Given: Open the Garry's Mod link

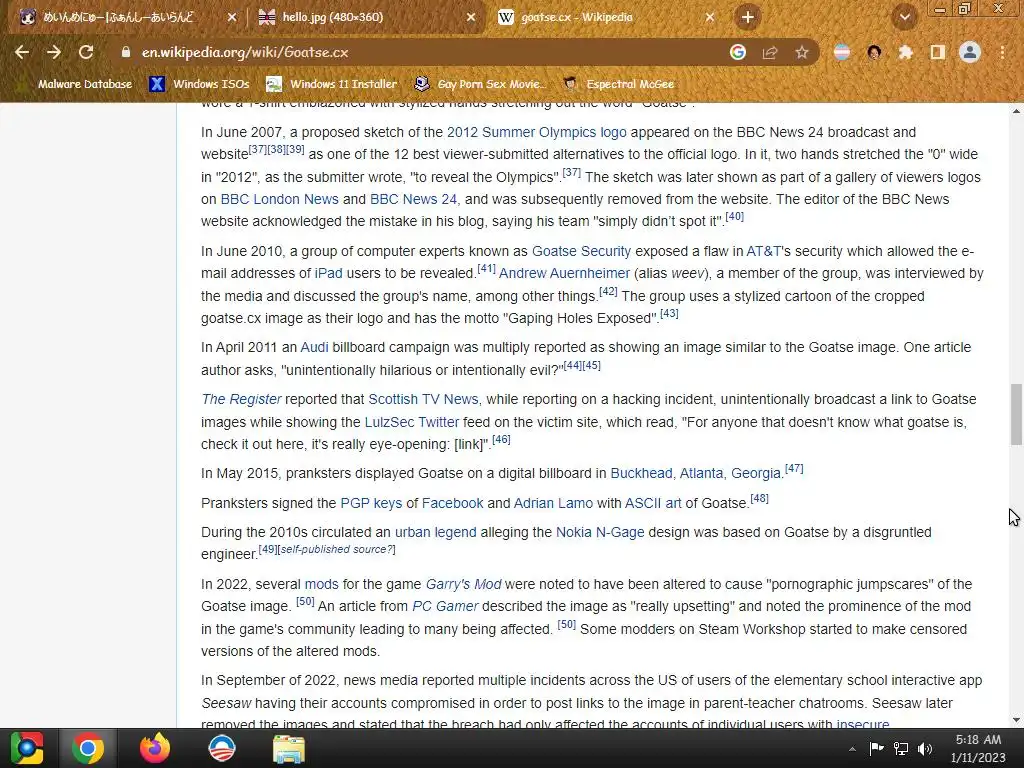Looking at the screenshot, I should point(464,584).
